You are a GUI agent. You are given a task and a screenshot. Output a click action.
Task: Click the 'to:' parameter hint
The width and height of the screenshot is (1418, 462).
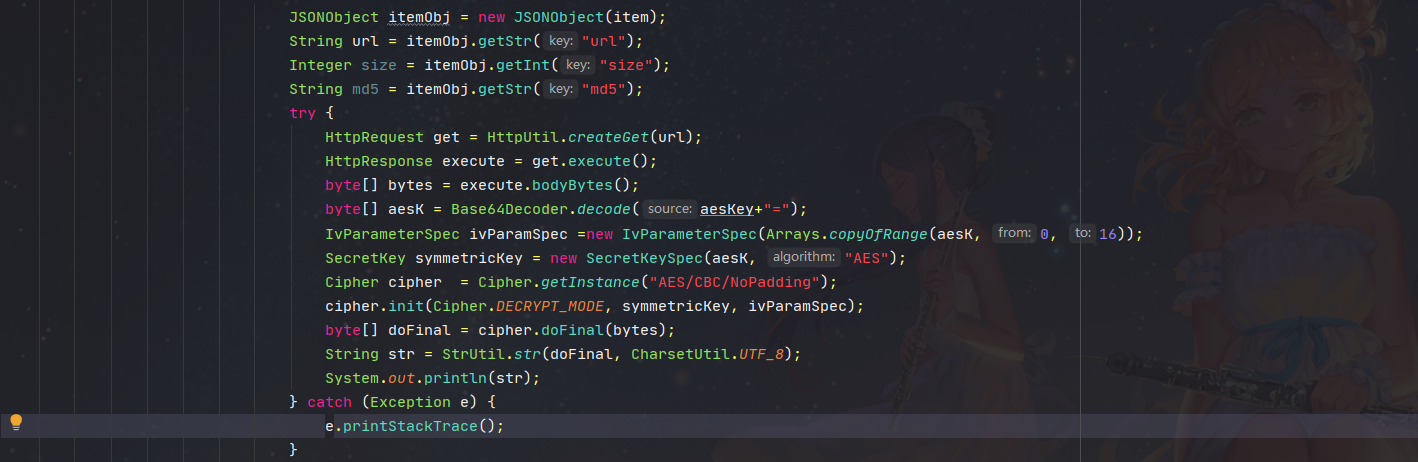(1082, 233)
